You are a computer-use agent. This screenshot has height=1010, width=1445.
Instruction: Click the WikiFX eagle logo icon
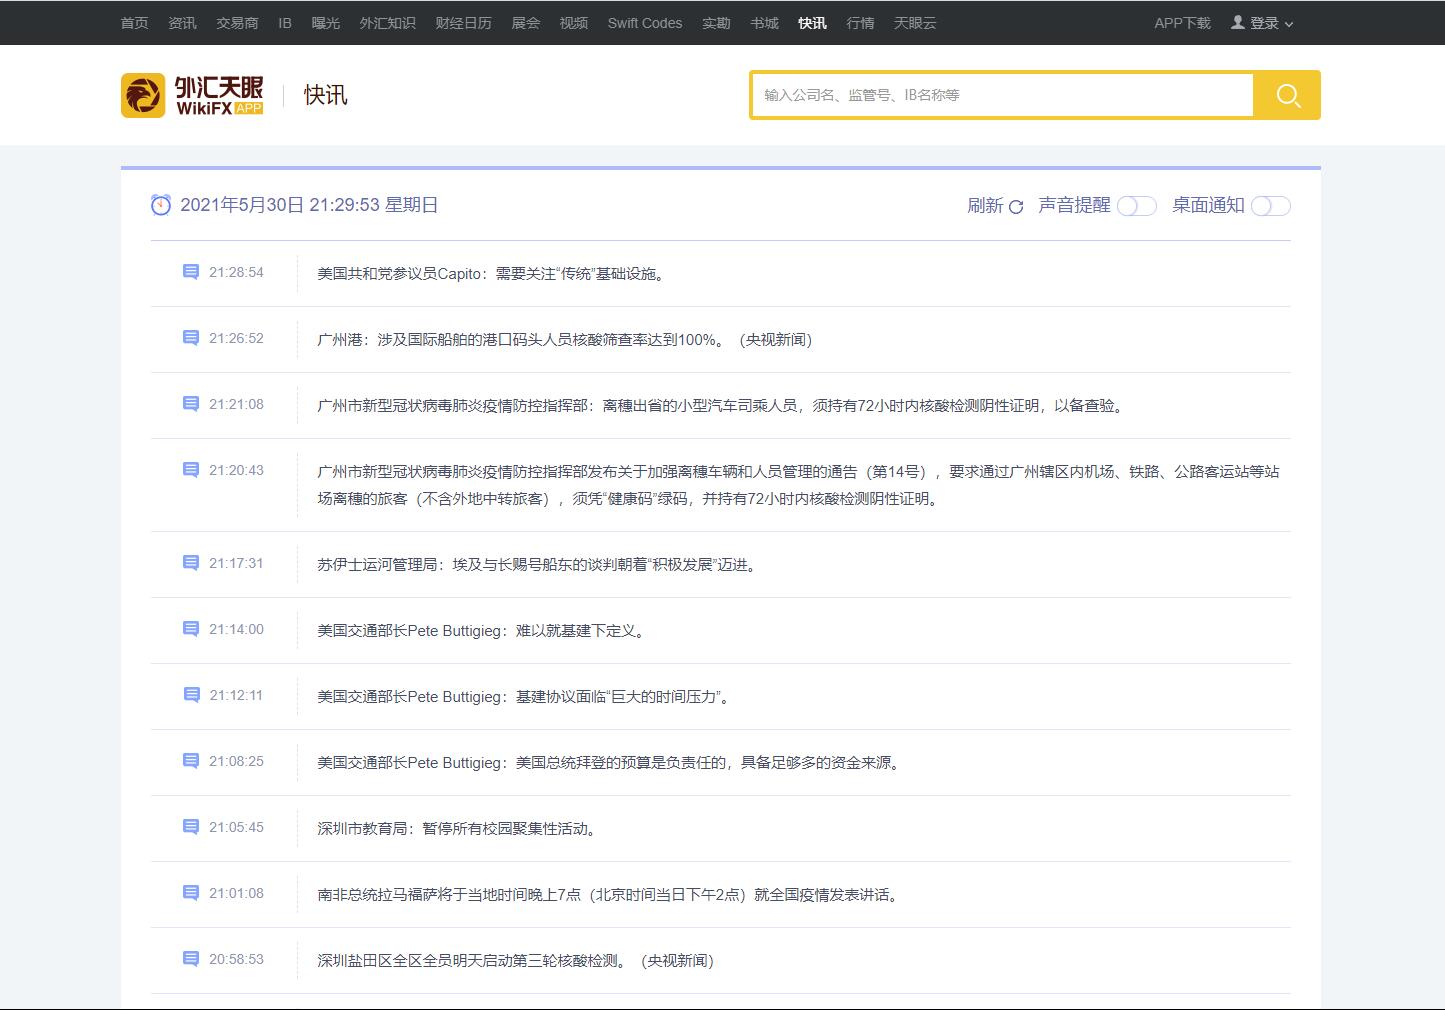coord(143,95)
